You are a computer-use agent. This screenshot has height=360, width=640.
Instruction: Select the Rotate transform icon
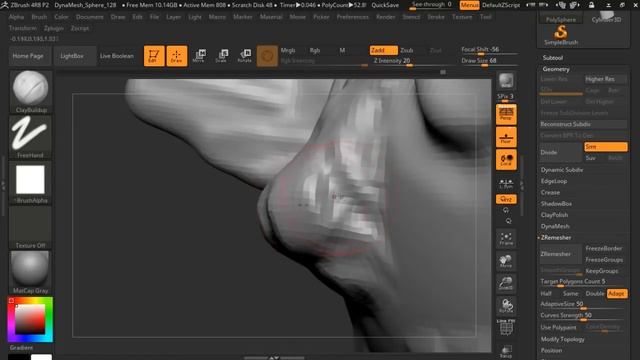244,56
